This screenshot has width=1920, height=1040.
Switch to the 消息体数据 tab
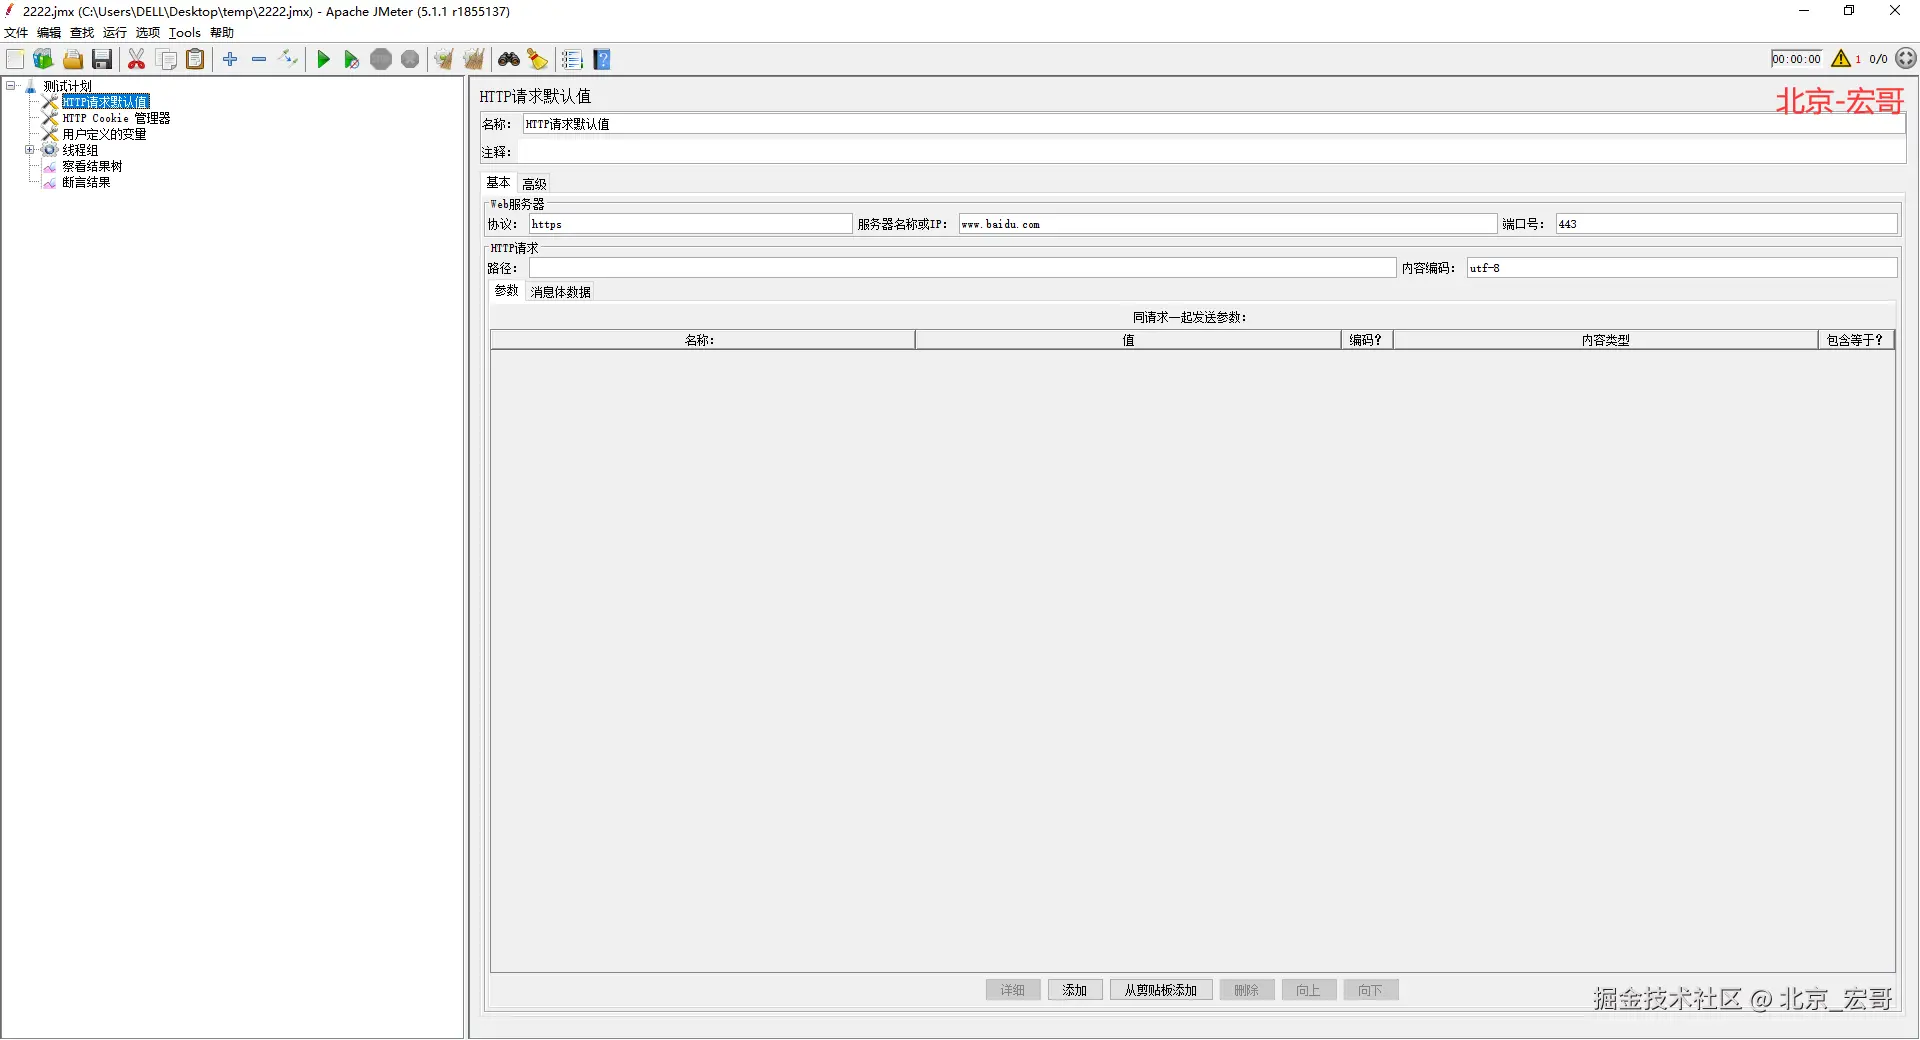coord(561,292)
